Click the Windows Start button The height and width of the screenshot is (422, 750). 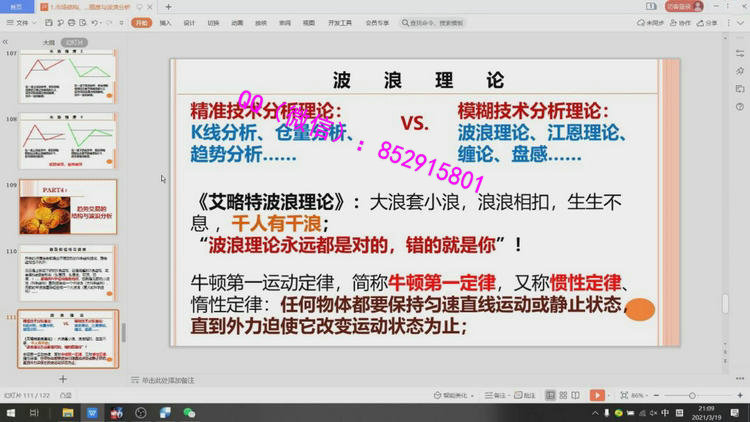point(9,412)
